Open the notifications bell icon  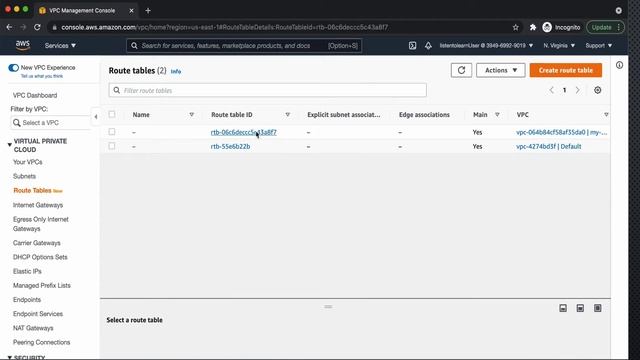pyautogui.click(x=428, y=46)
